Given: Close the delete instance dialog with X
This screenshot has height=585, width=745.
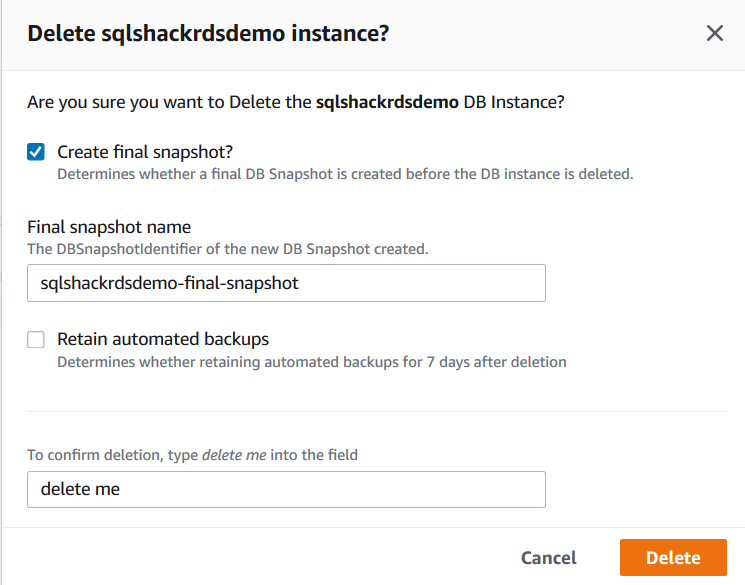Looking at the screenshot, I should coord(715,34).
